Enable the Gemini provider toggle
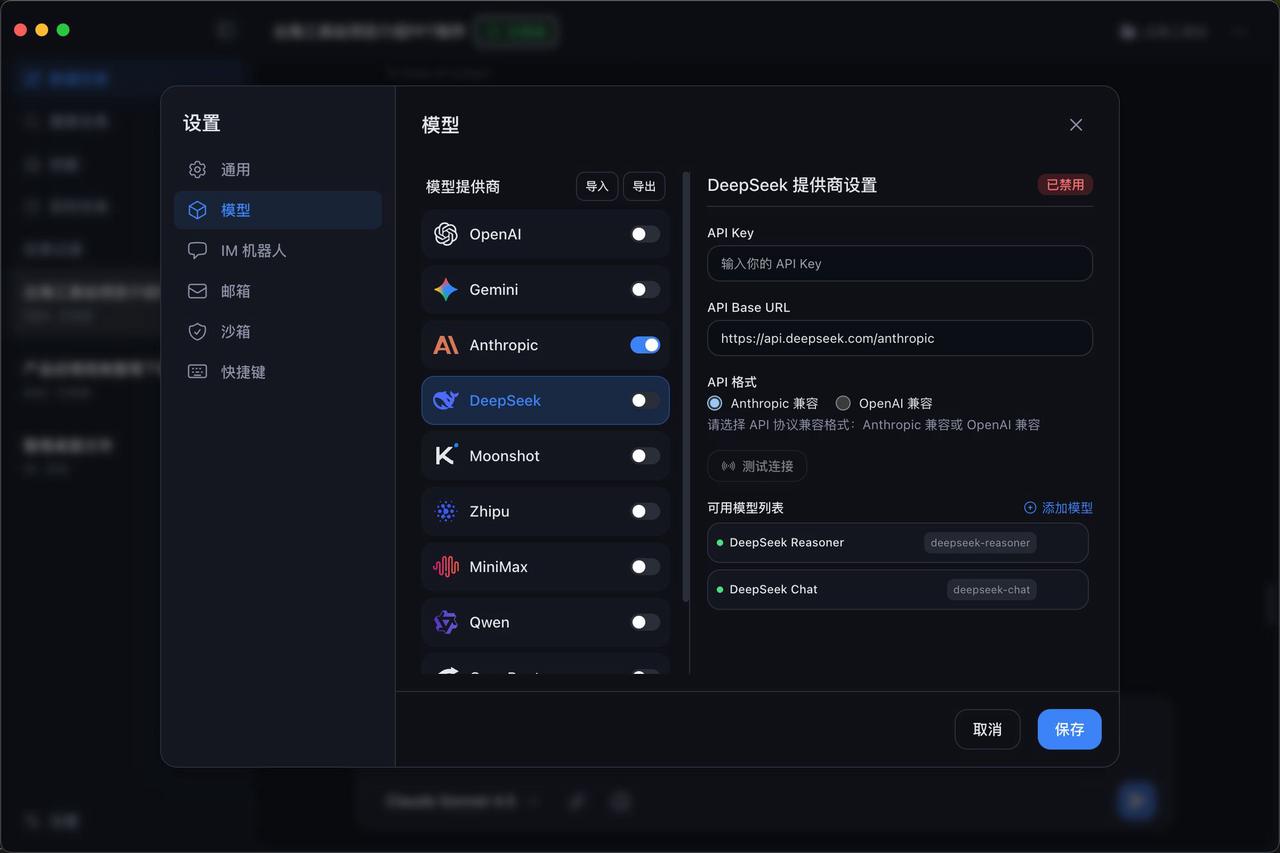 pos(645,290)
